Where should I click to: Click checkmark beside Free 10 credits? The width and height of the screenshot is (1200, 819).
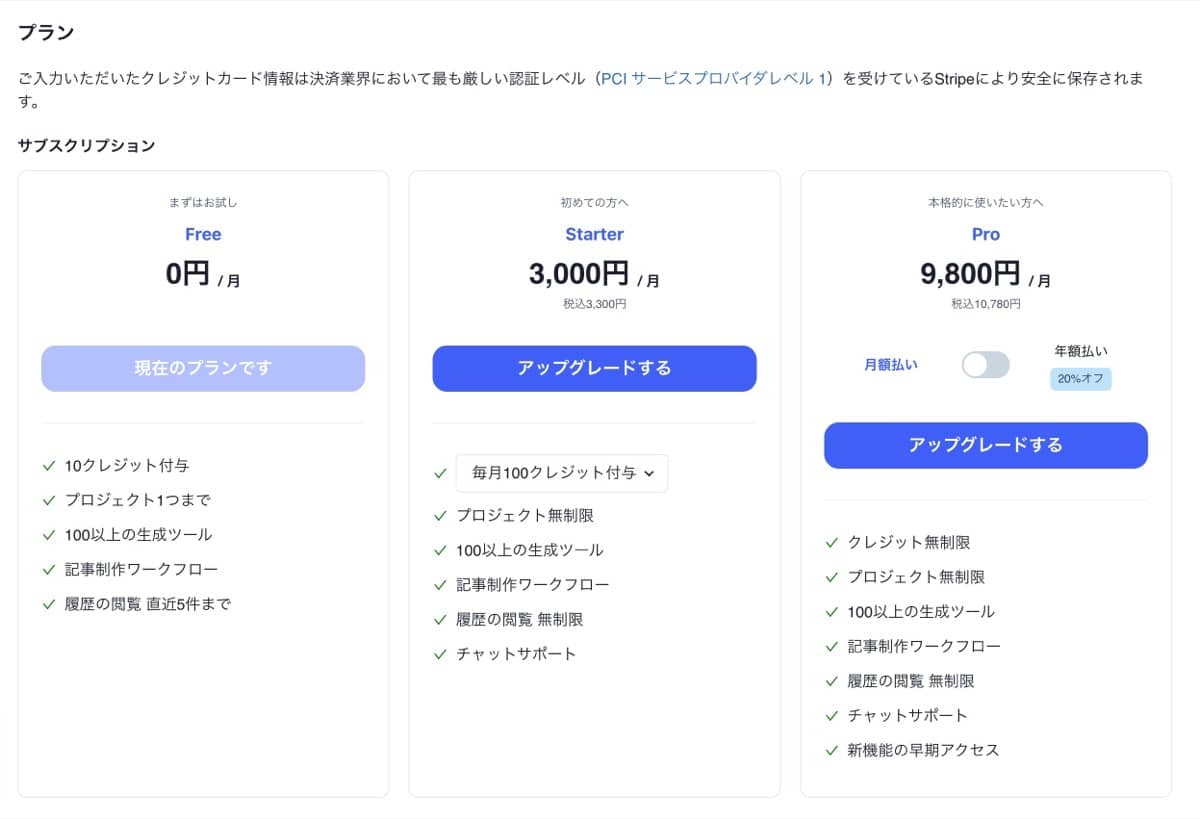[48, 466]
